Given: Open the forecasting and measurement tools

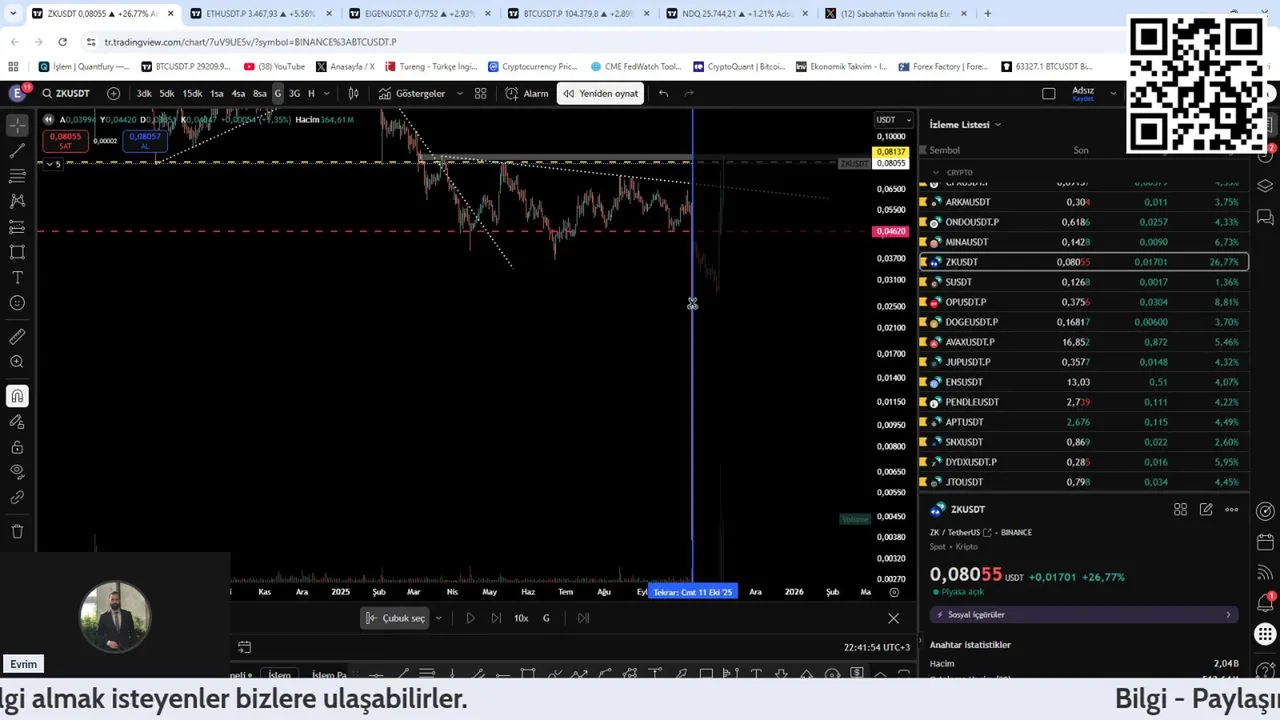Looking at the screenshot, I should [x=17, y=227].
